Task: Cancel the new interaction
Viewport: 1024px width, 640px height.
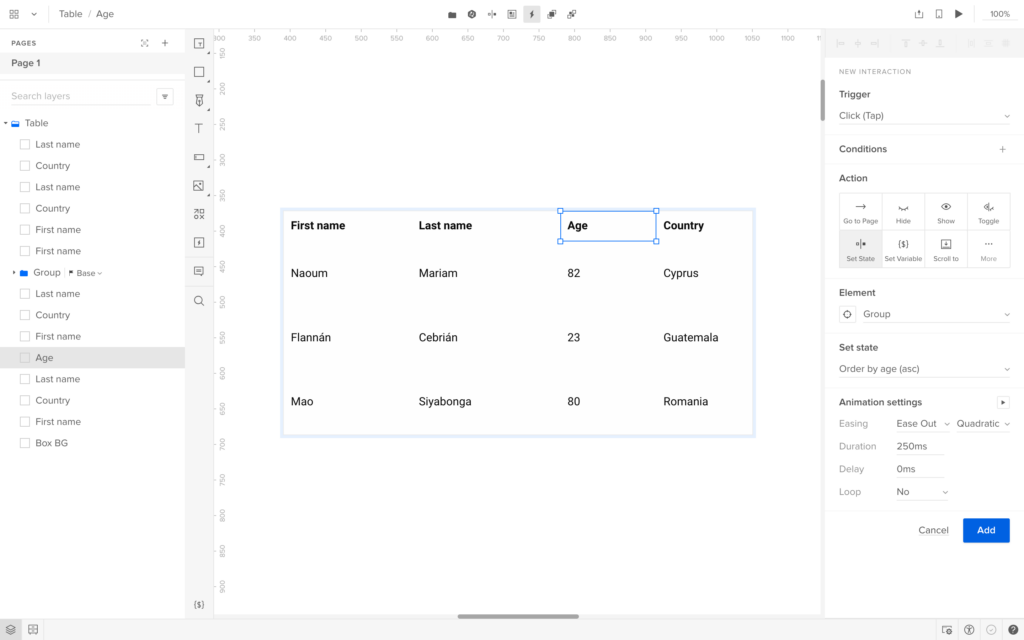Action: pos(933,530)
